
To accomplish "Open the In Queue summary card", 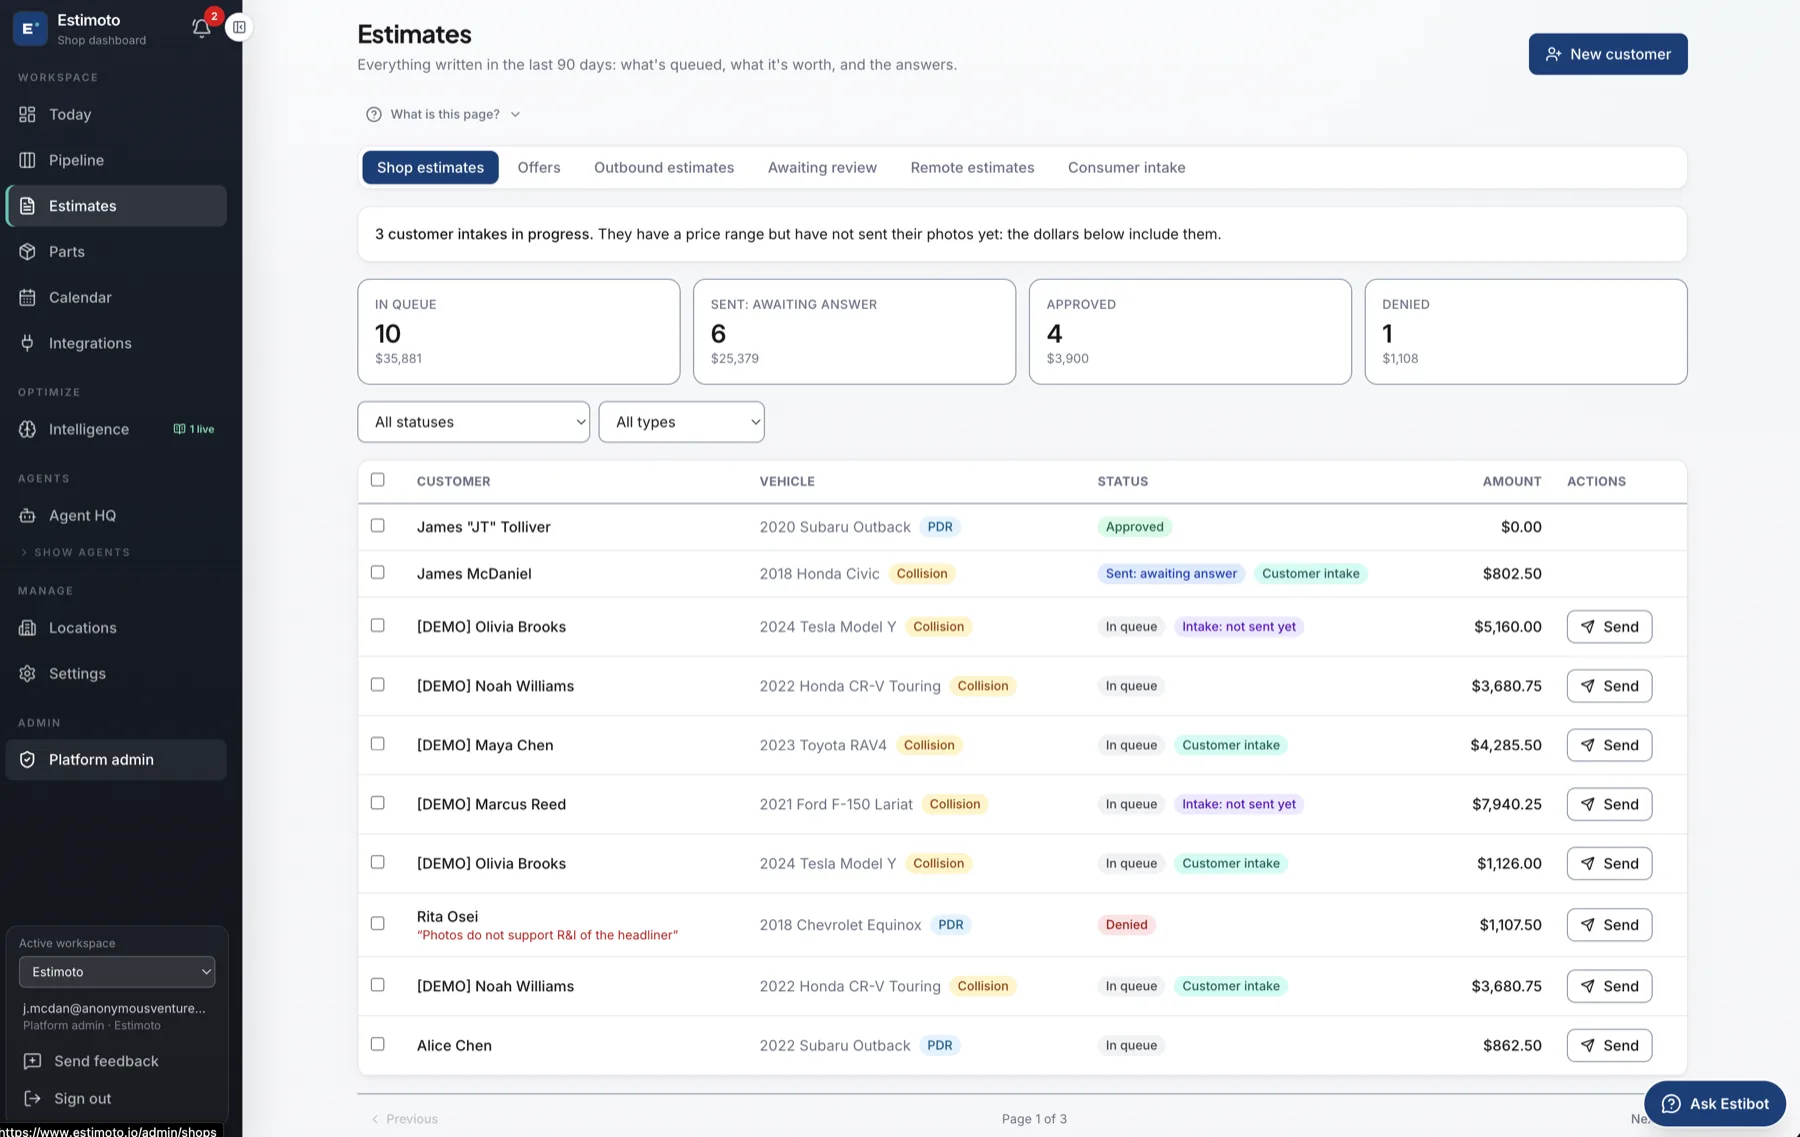I will click(519, 332).
